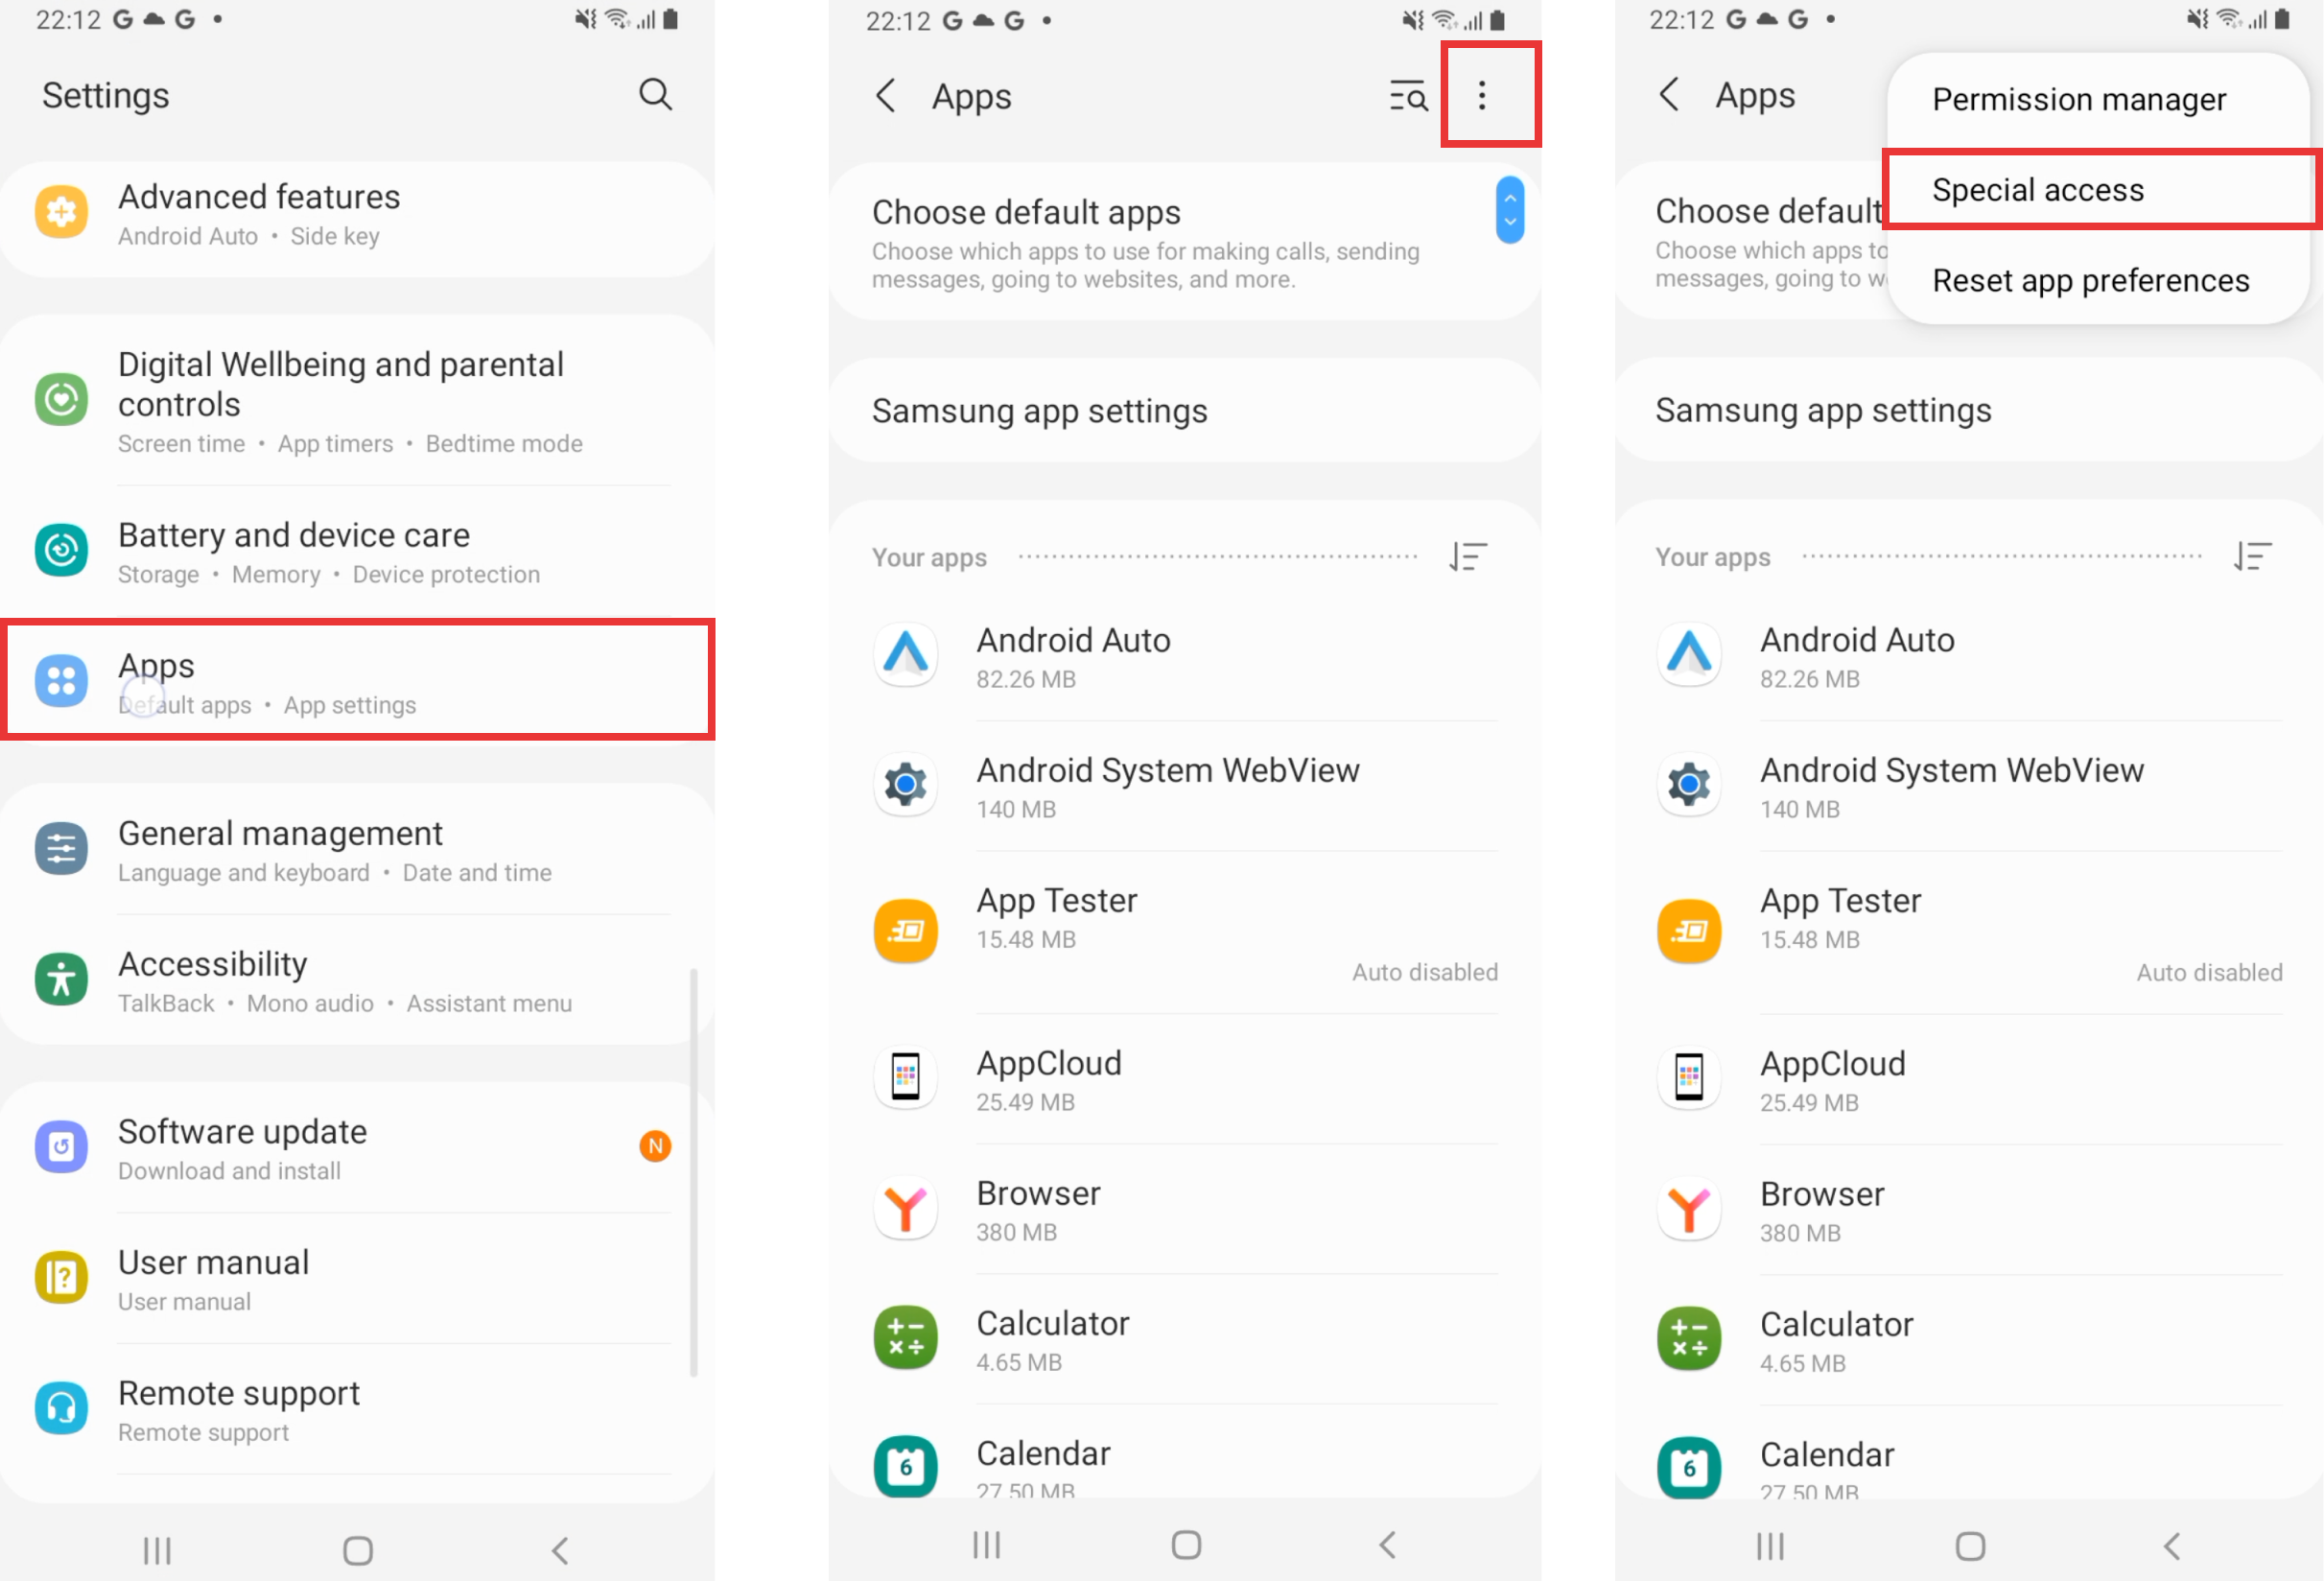The image size is (2324, 1581).
Task: Open Apps entry in Settings list
Action: point(357,681)
